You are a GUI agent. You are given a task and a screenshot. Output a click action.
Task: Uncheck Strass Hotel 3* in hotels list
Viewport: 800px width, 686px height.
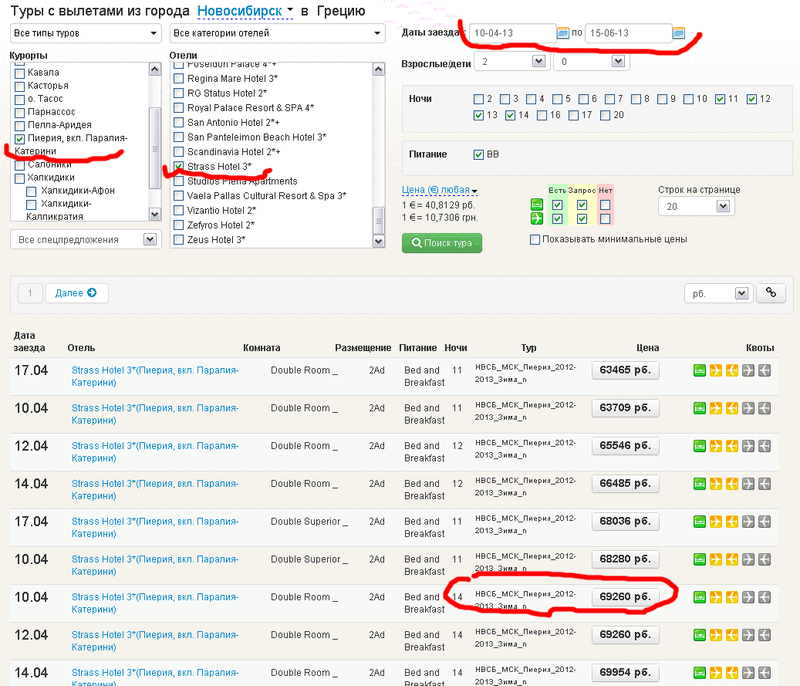179,166
